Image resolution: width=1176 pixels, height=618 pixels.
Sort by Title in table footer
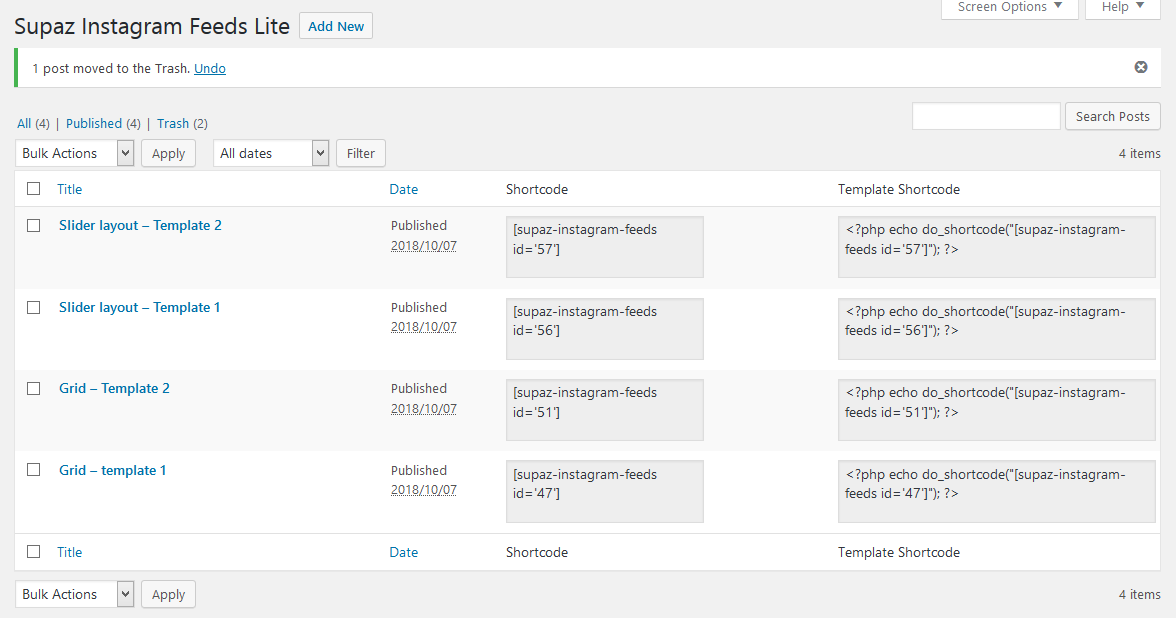(70, 552)
